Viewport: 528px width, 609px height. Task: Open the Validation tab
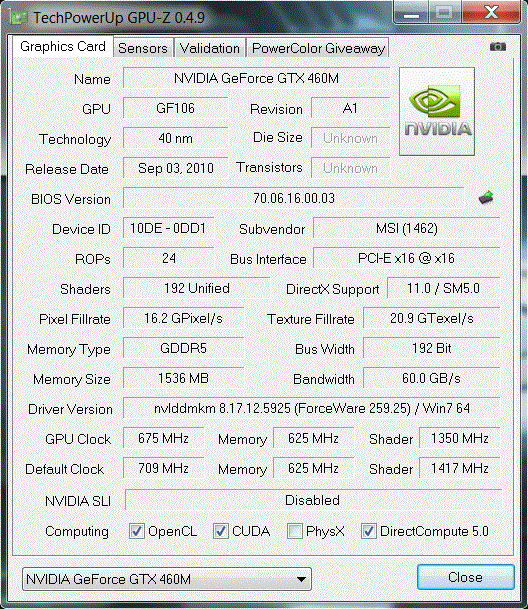[x=209, y=48]
